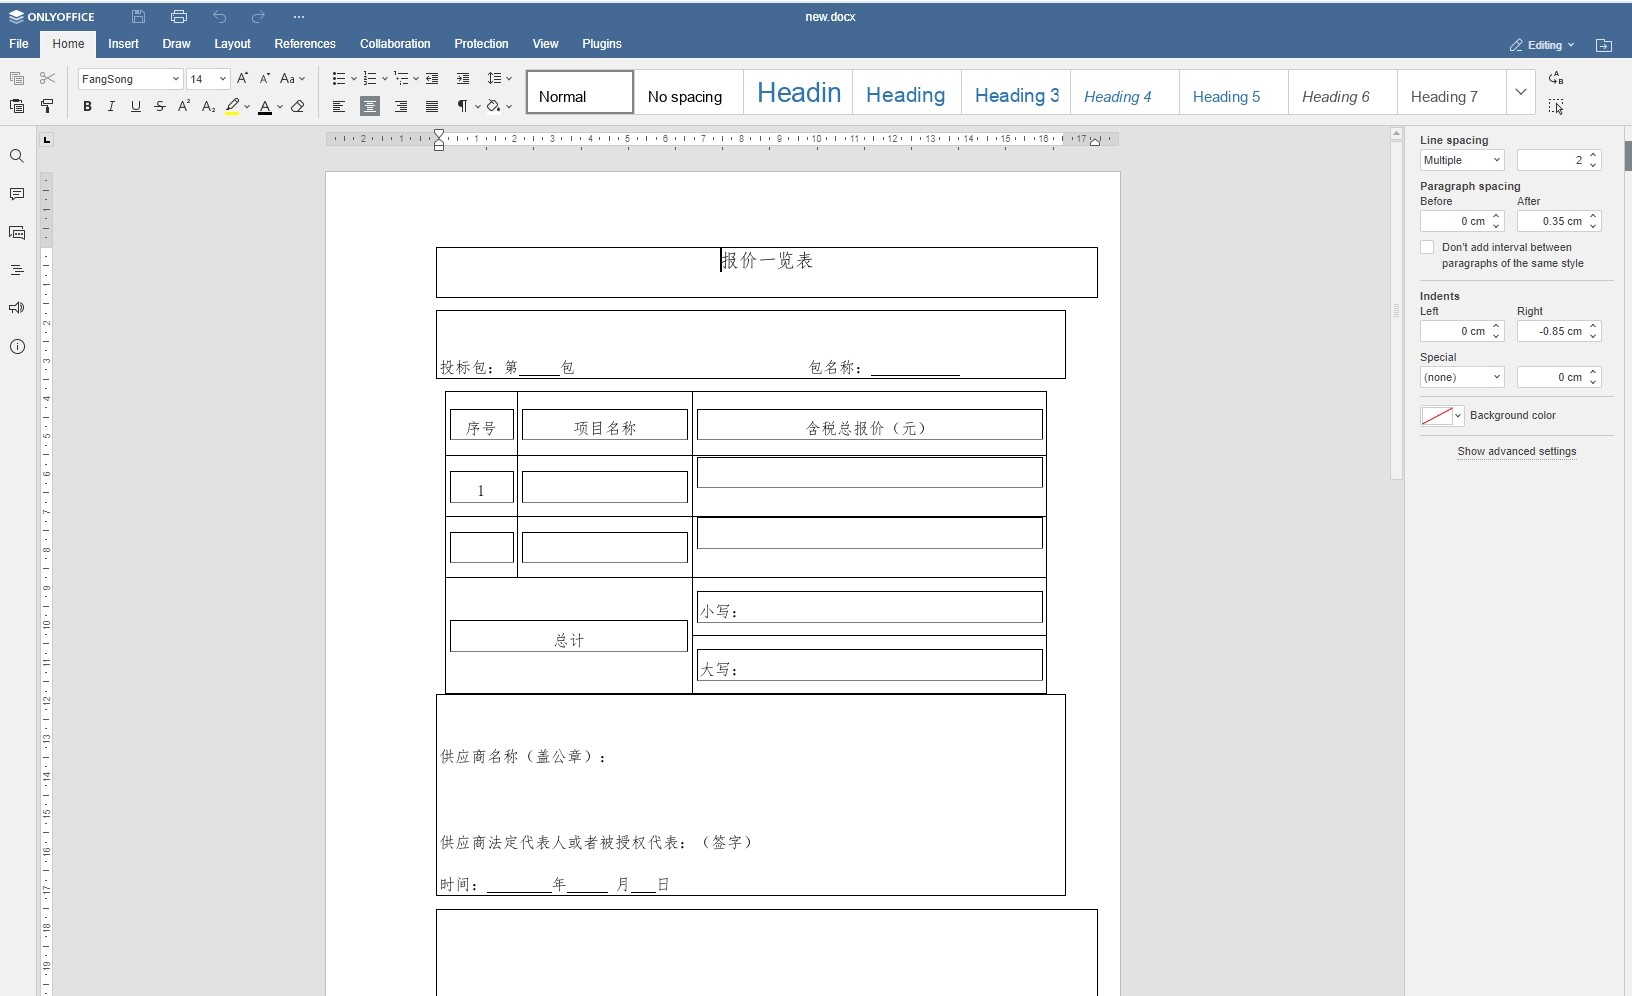This screenshot has width=1632, height=996.
Task: Expand the heading styles gallery
Action: [1520, 92]
